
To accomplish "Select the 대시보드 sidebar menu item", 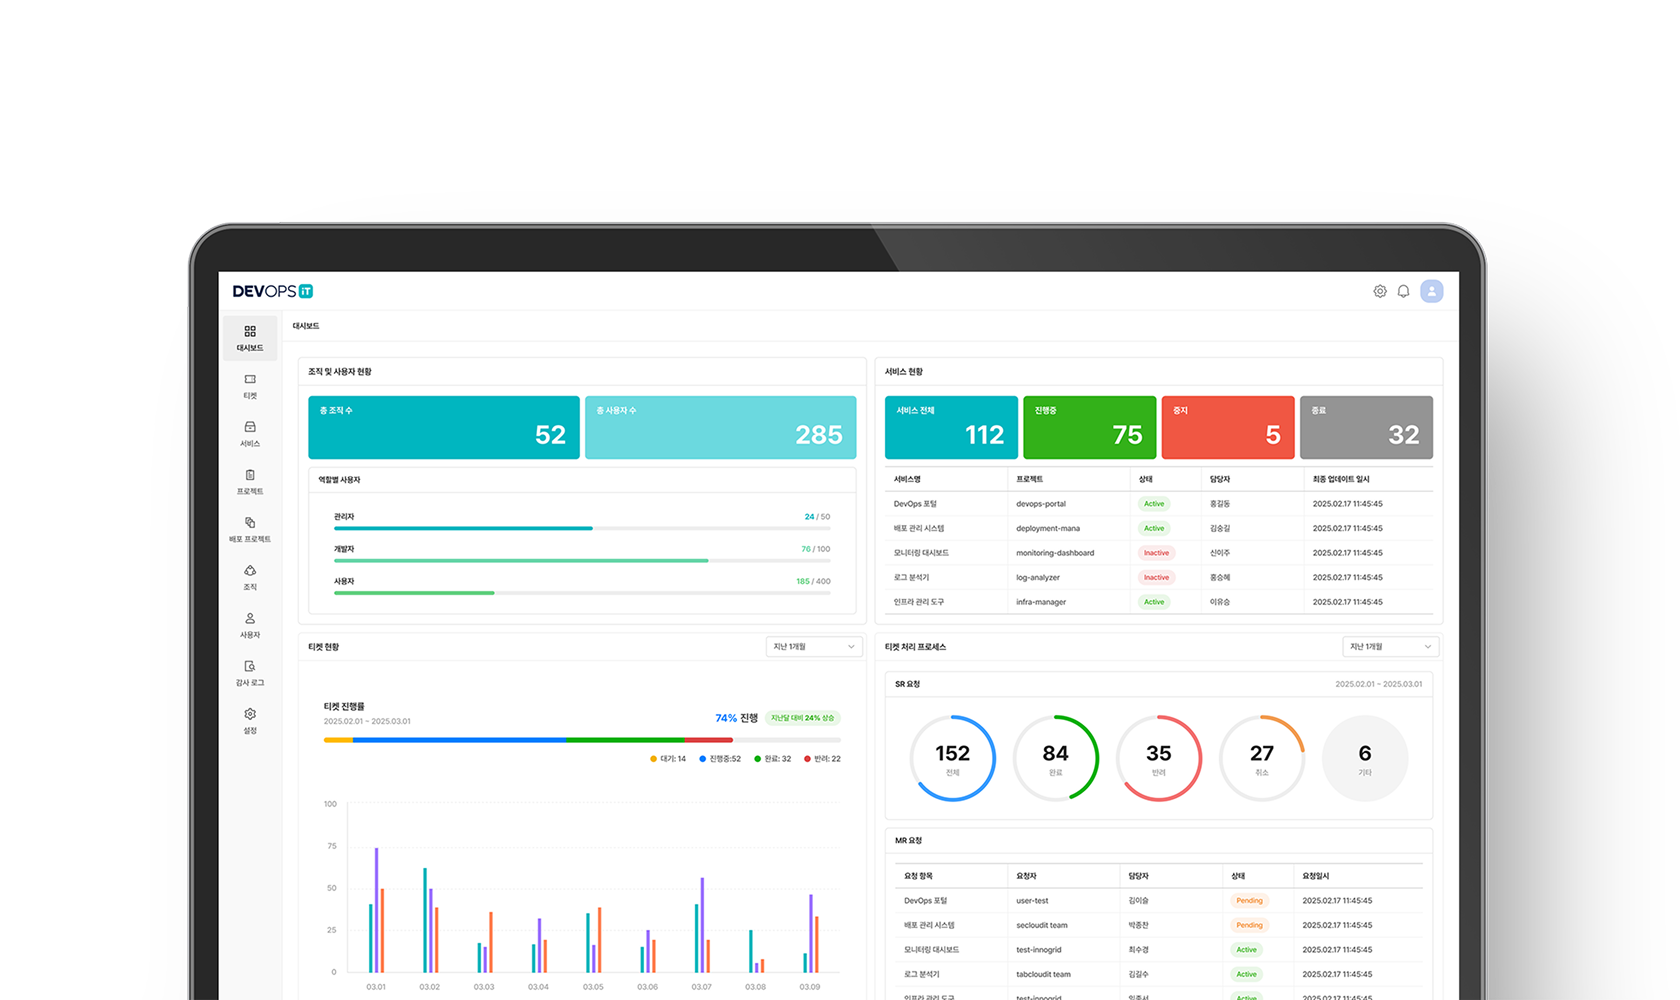I will pyautogui.click(x=250, y=338).
